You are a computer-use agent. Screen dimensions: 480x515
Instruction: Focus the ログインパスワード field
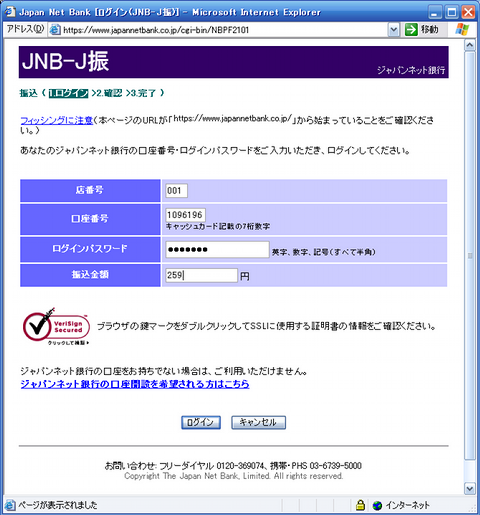(x=217, y=249)
